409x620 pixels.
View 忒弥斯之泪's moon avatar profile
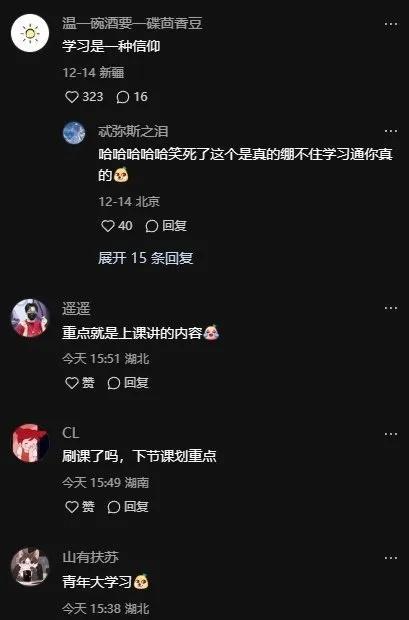(x=74, y=133)
